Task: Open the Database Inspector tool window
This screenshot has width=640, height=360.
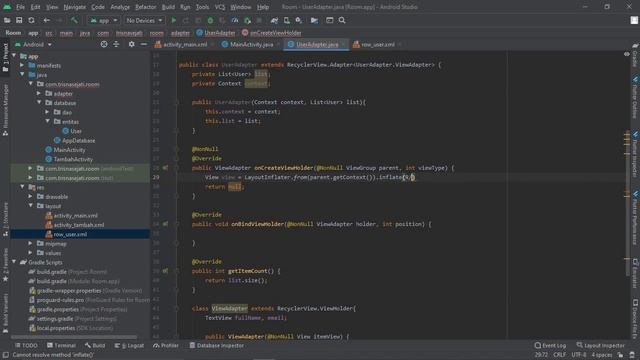Action: pos(217,345)
